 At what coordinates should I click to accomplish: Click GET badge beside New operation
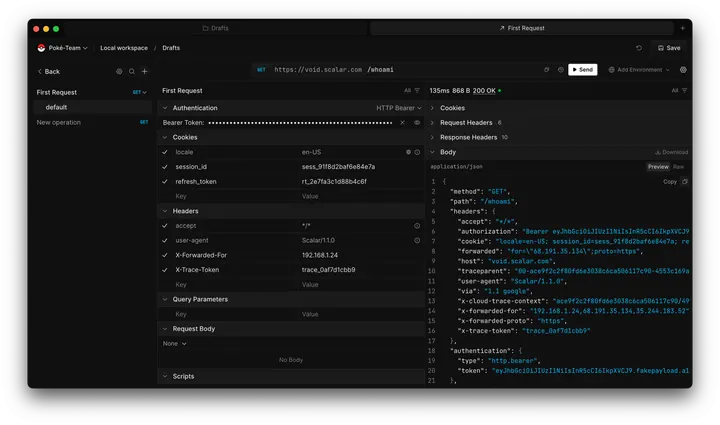point(144,122)
